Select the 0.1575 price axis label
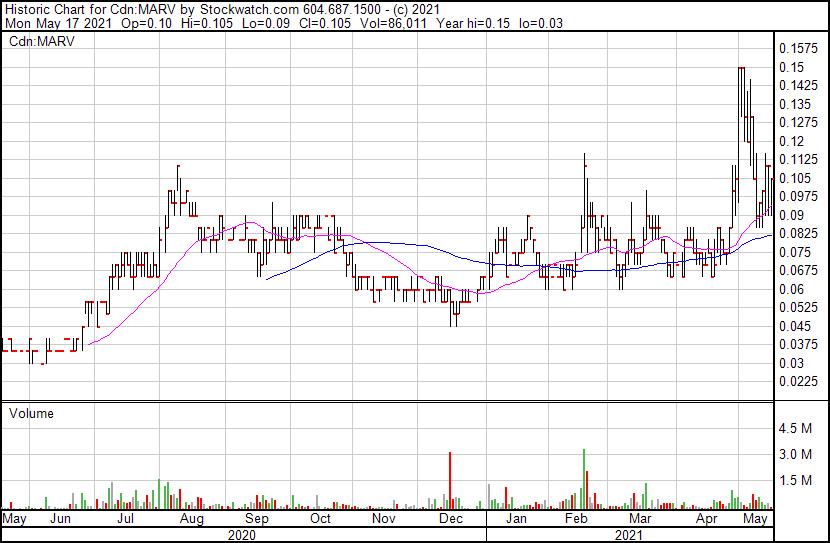Image resolution: width=830 pixels, height=543 pixels. (x=798, y=48)
